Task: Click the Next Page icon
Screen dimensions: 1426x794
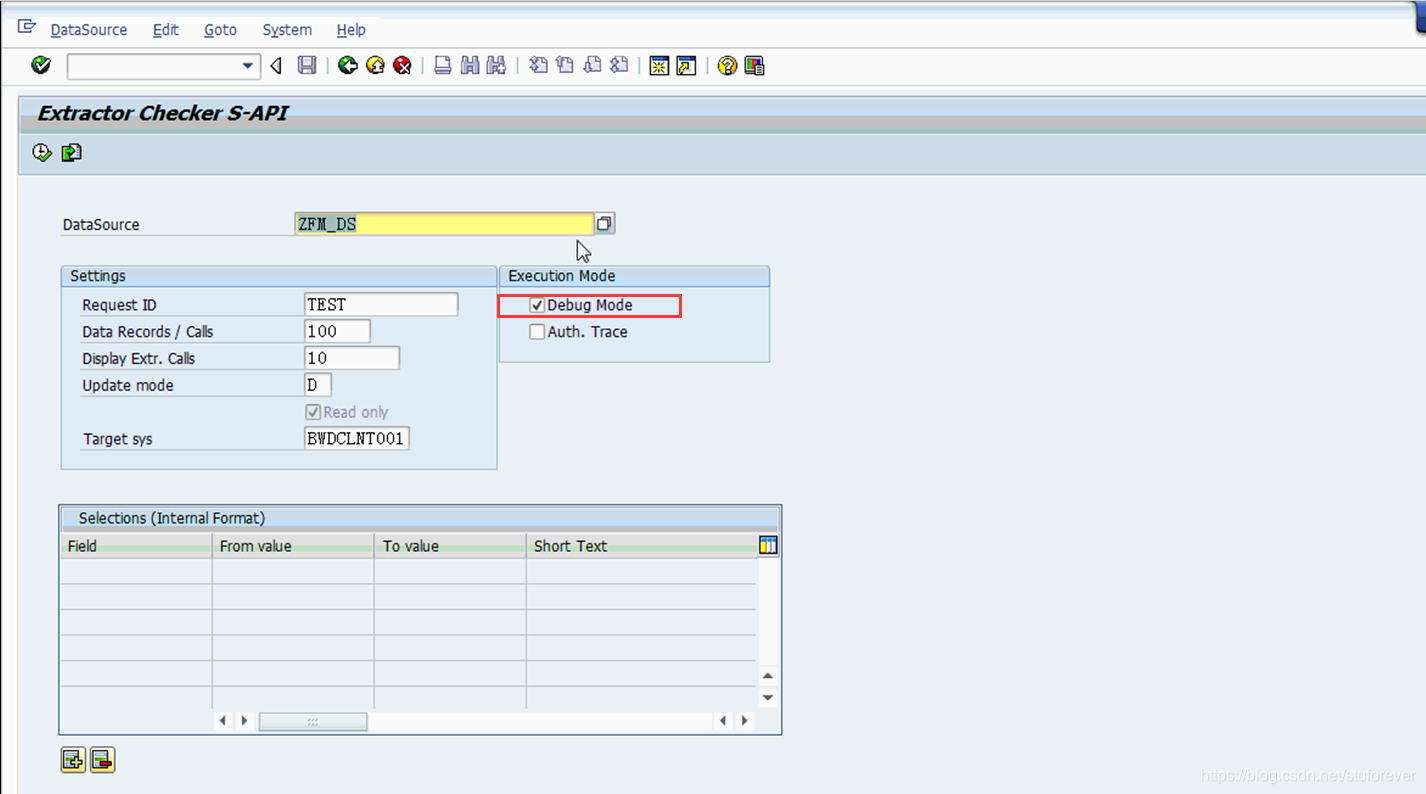Action: click(592, 65)
